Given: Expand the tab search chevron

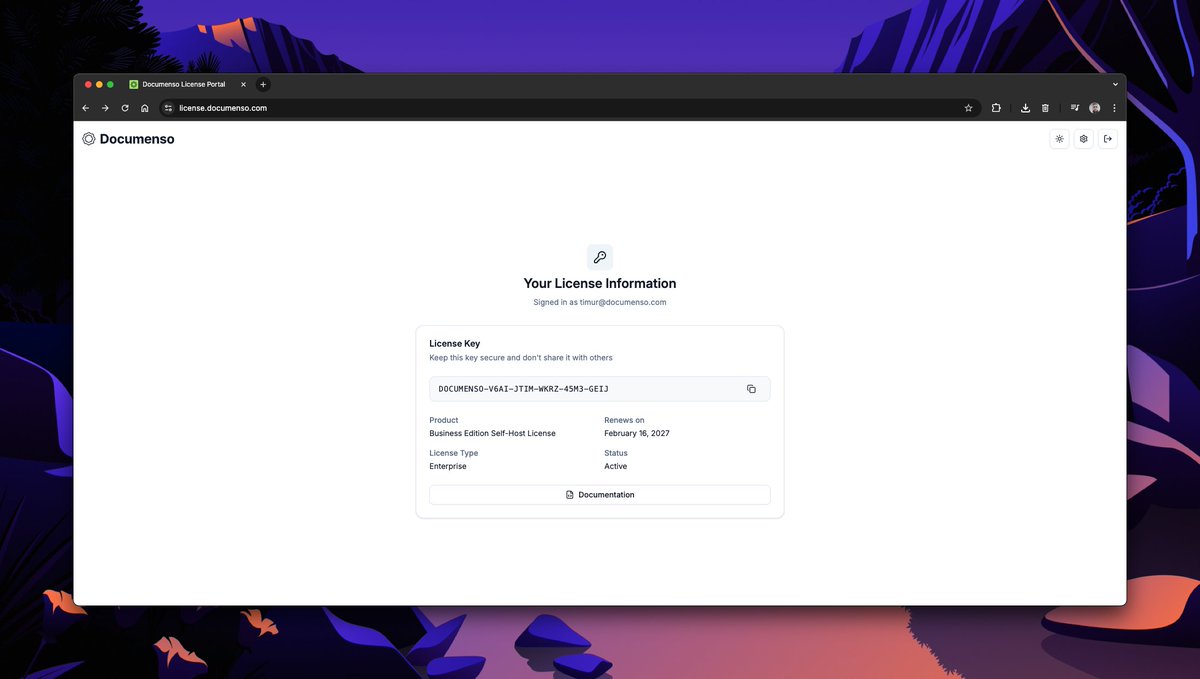Looking at the screenshot, I should (1115, 85).
